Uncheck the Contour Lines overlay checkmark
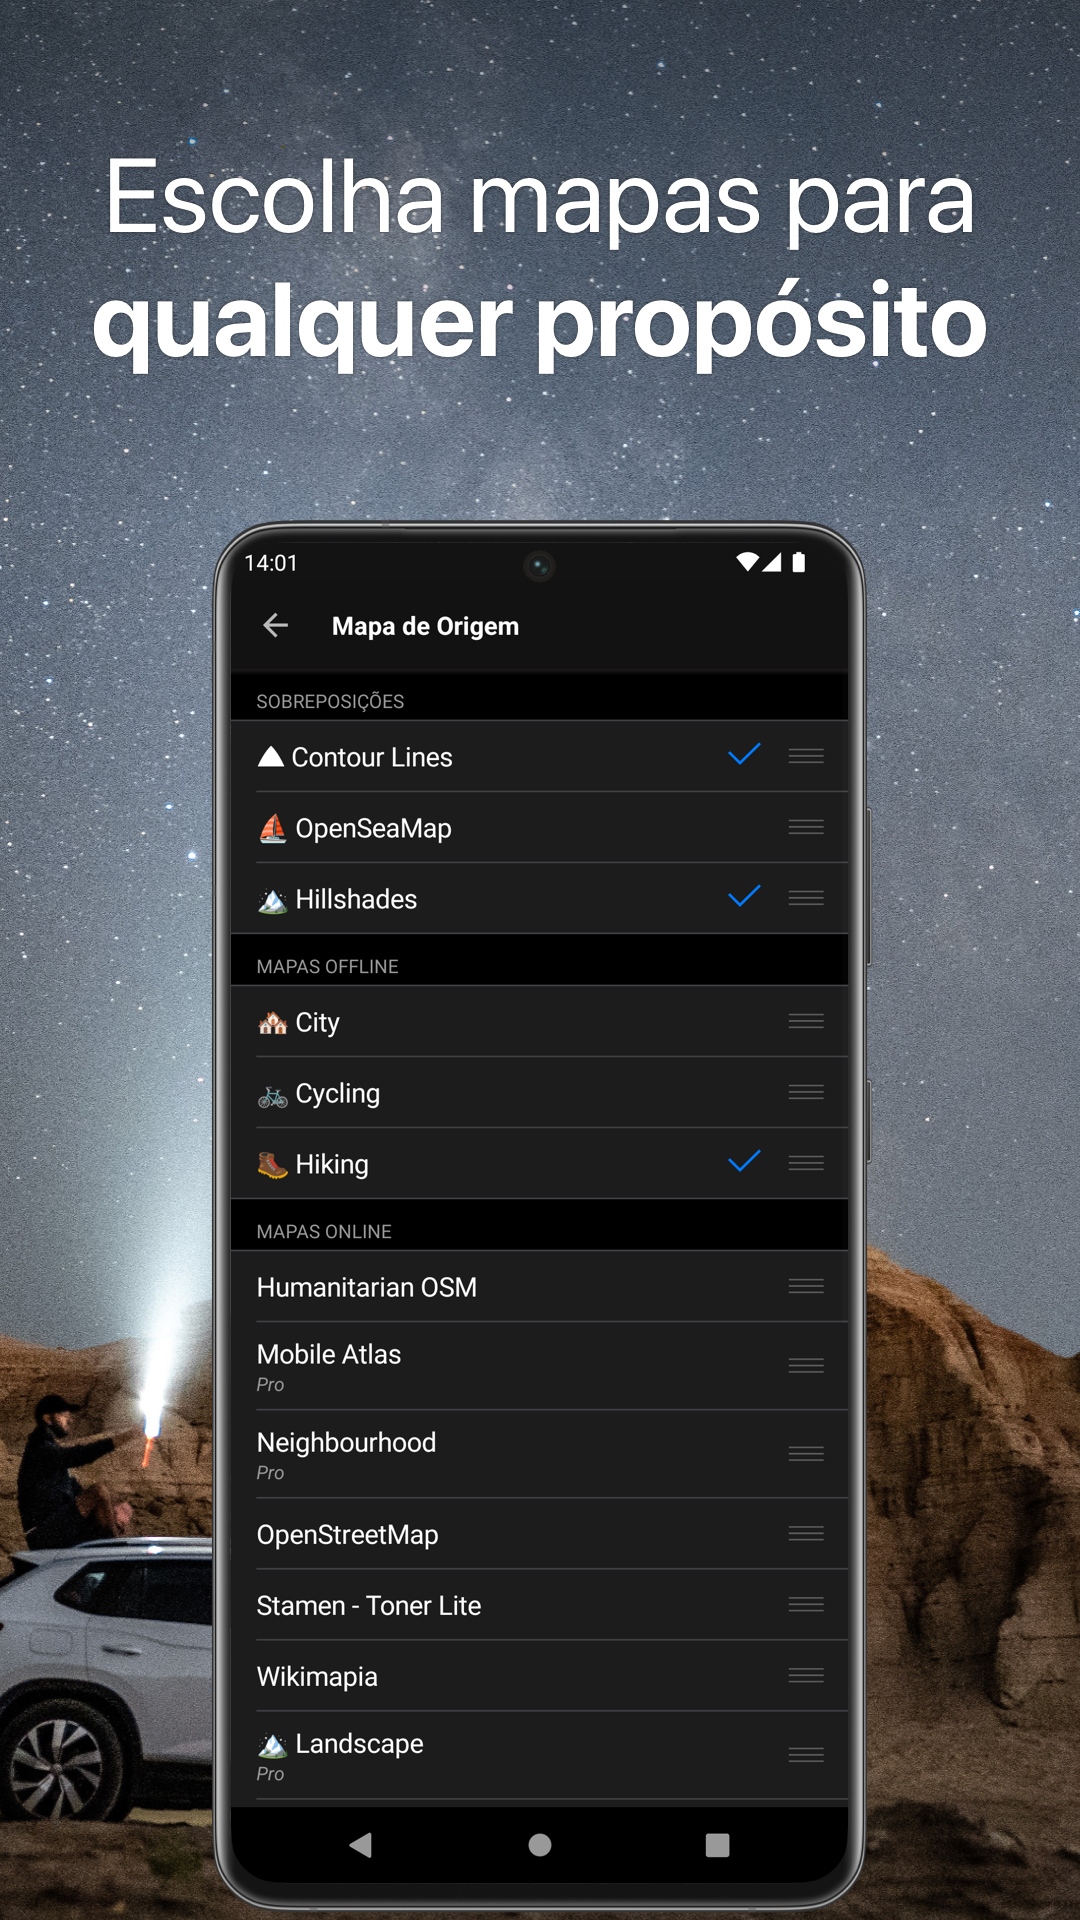The width and height of the screenshot is (1080, 1920). tap(744, 754)
